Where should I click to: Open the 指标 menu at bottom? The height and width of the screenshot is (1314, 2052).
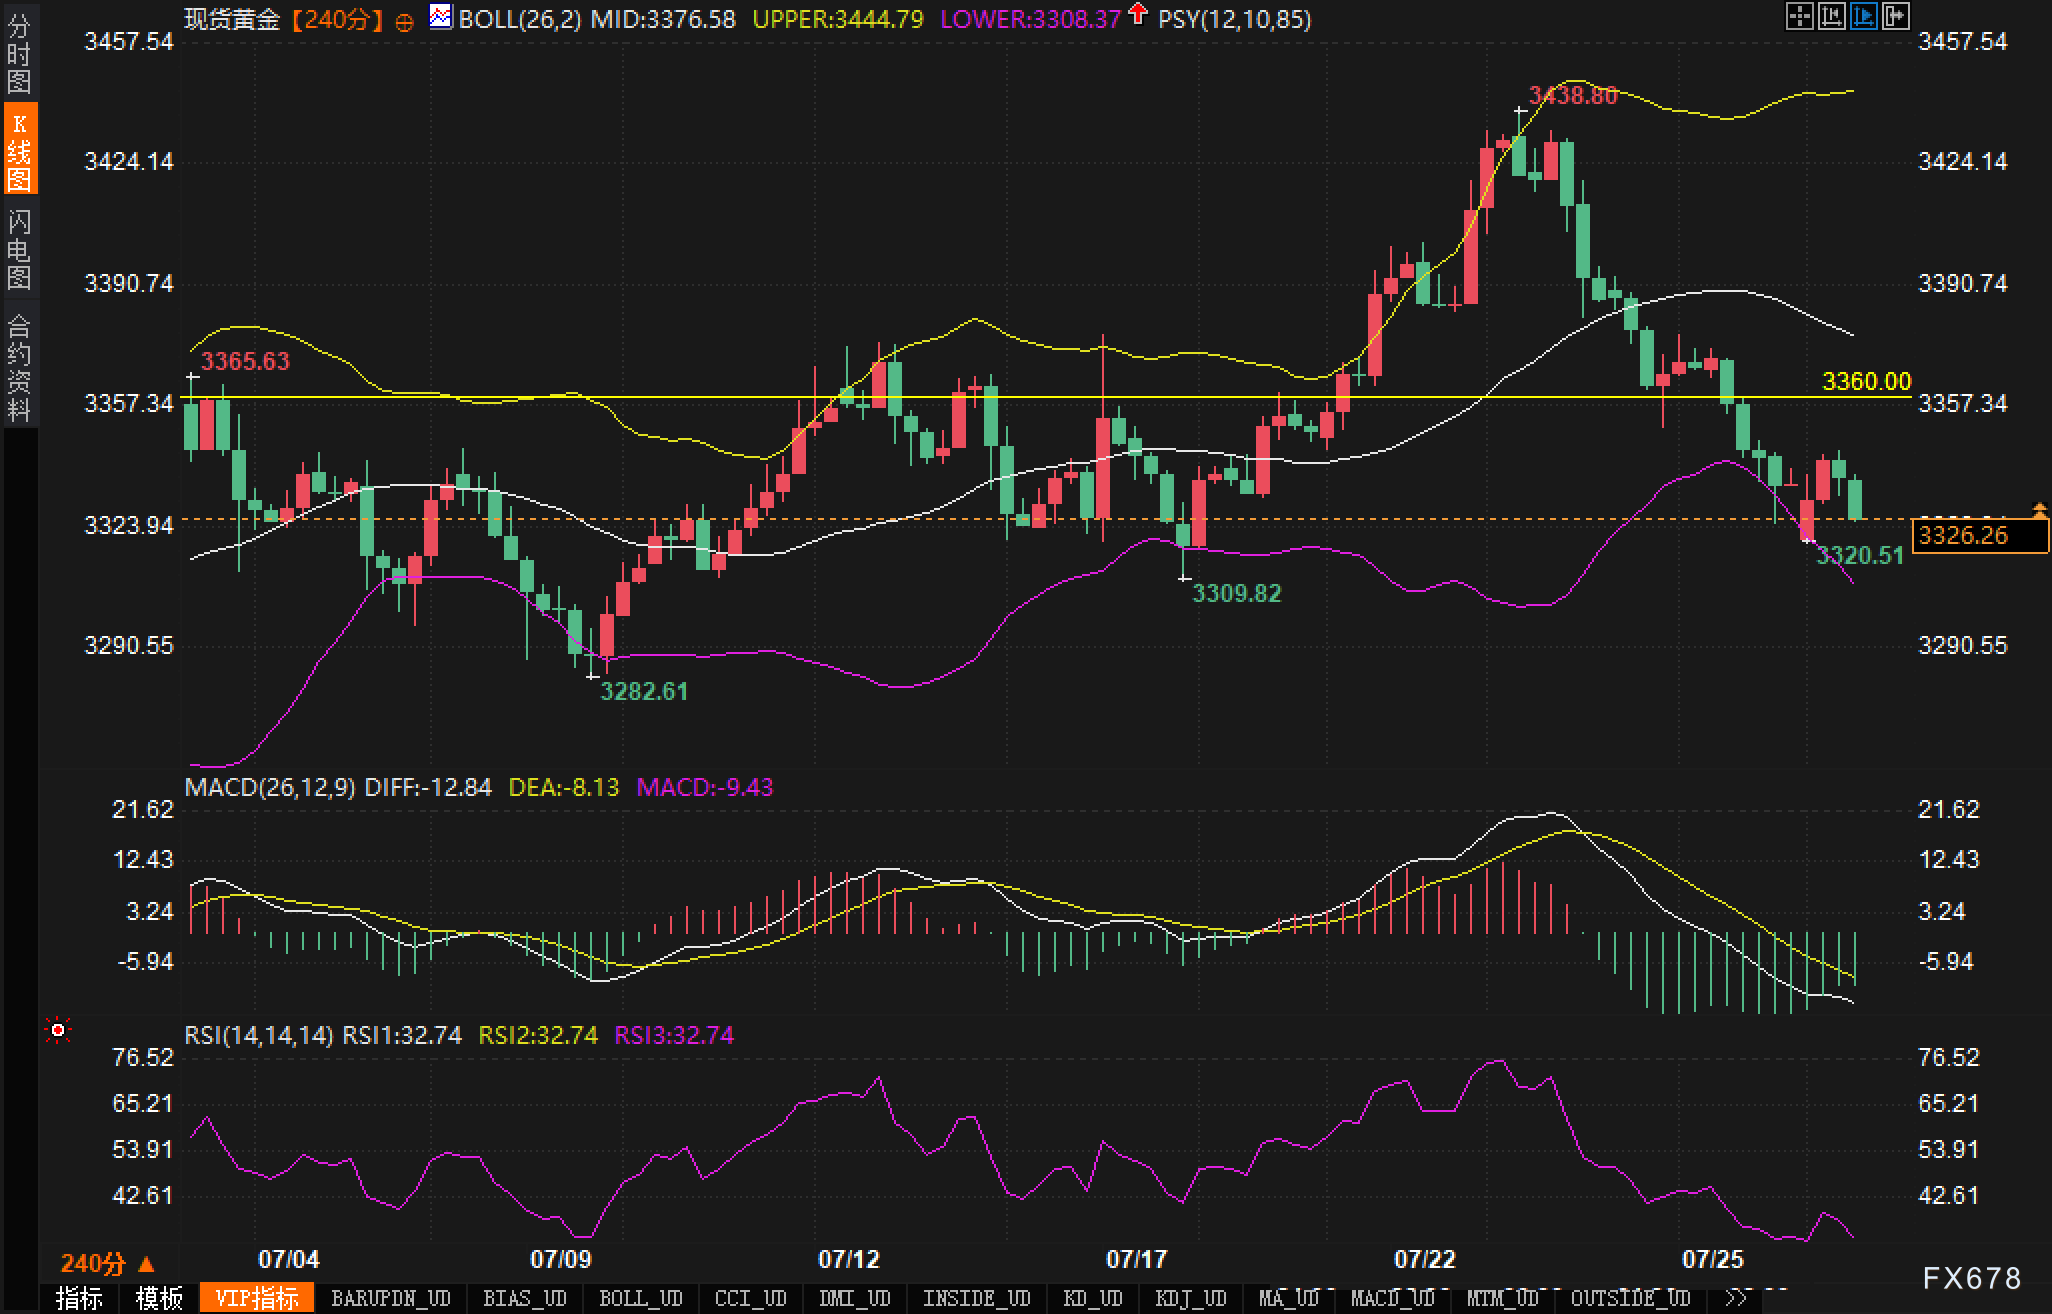click(x=79, y=1298)
